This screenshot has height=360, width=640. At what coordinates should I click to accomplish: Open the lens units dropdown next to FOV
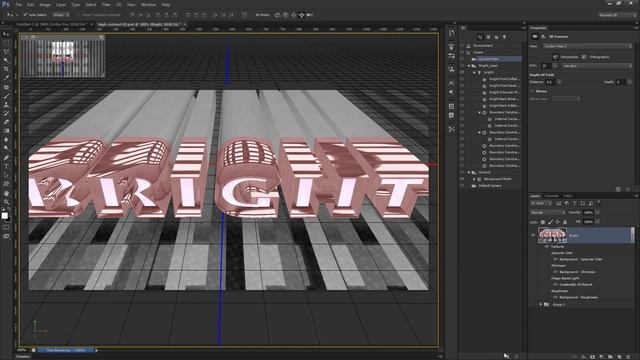[597, 66]
